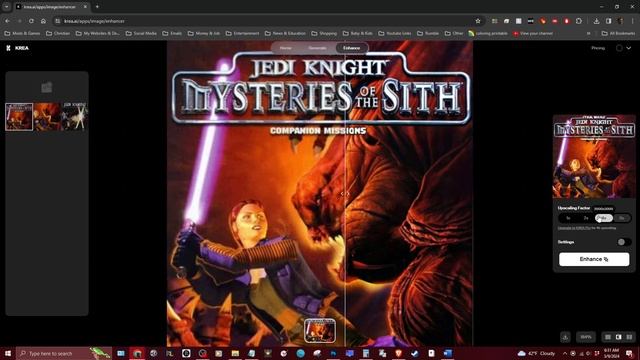Open the All Bookmarks folder

click(618, 33)
